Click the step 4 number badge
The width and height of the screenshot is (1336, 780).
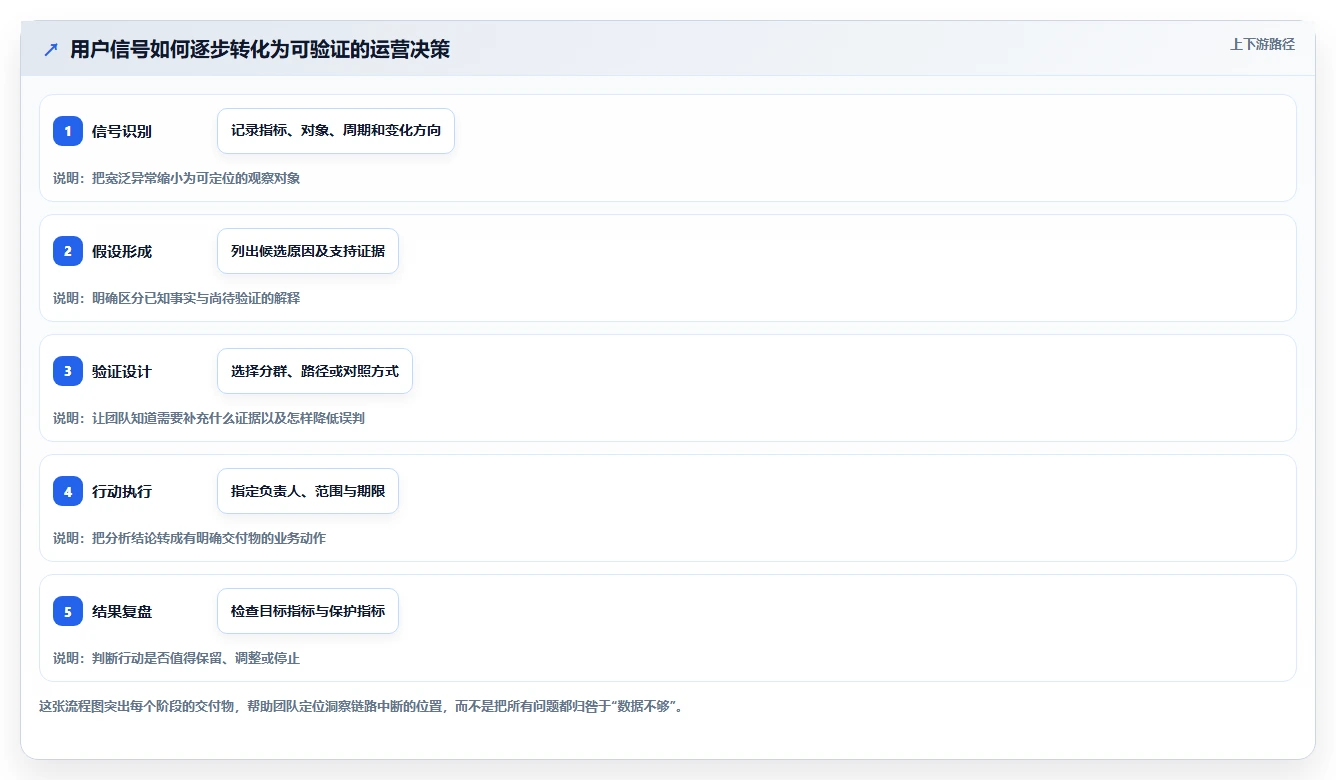(68, 491)
